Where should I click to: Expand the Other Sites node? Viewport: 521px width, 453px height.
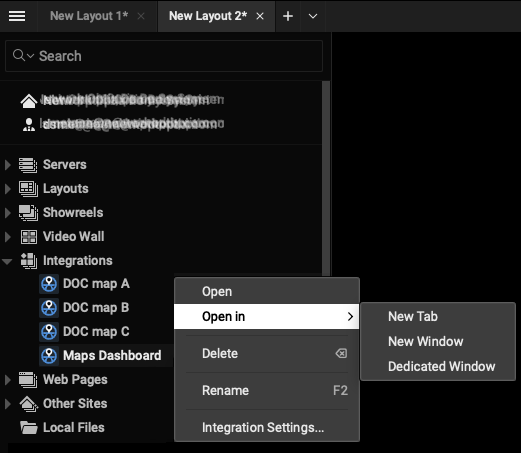click(7, 404)
